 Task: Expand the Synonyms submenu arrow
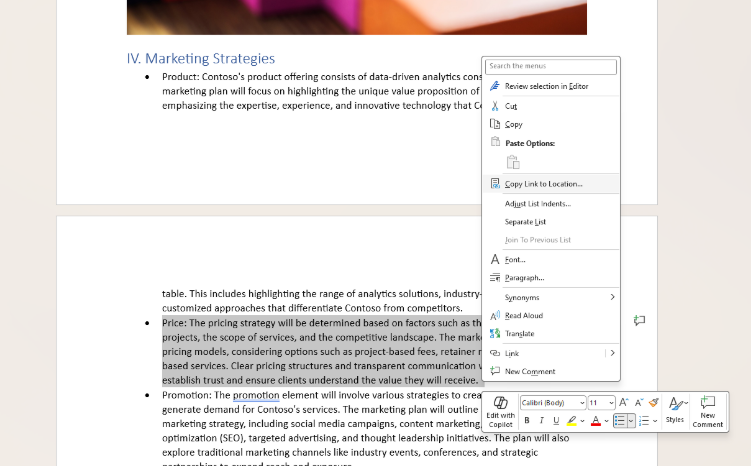(612, 297)
